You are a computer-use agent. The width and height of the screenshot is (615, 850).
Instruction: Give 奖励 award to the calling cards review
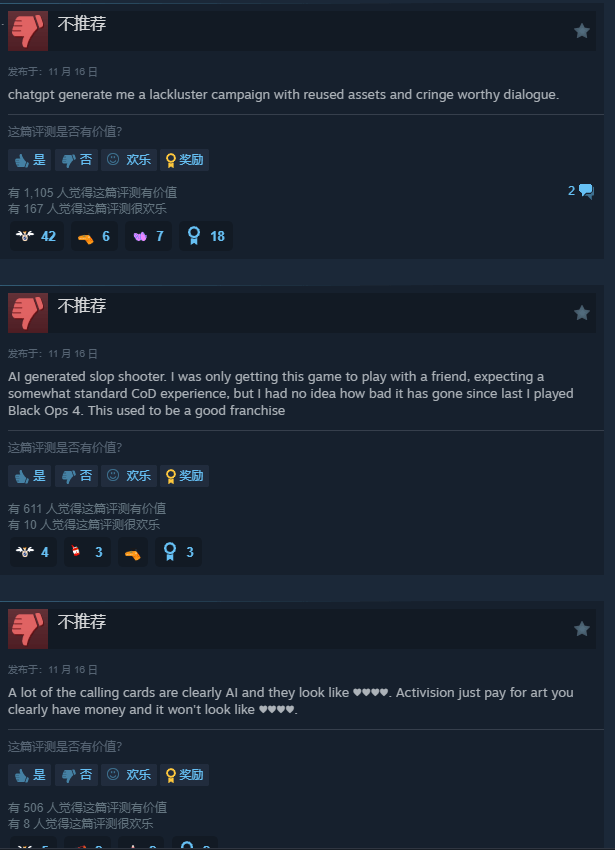pos(184,775)
